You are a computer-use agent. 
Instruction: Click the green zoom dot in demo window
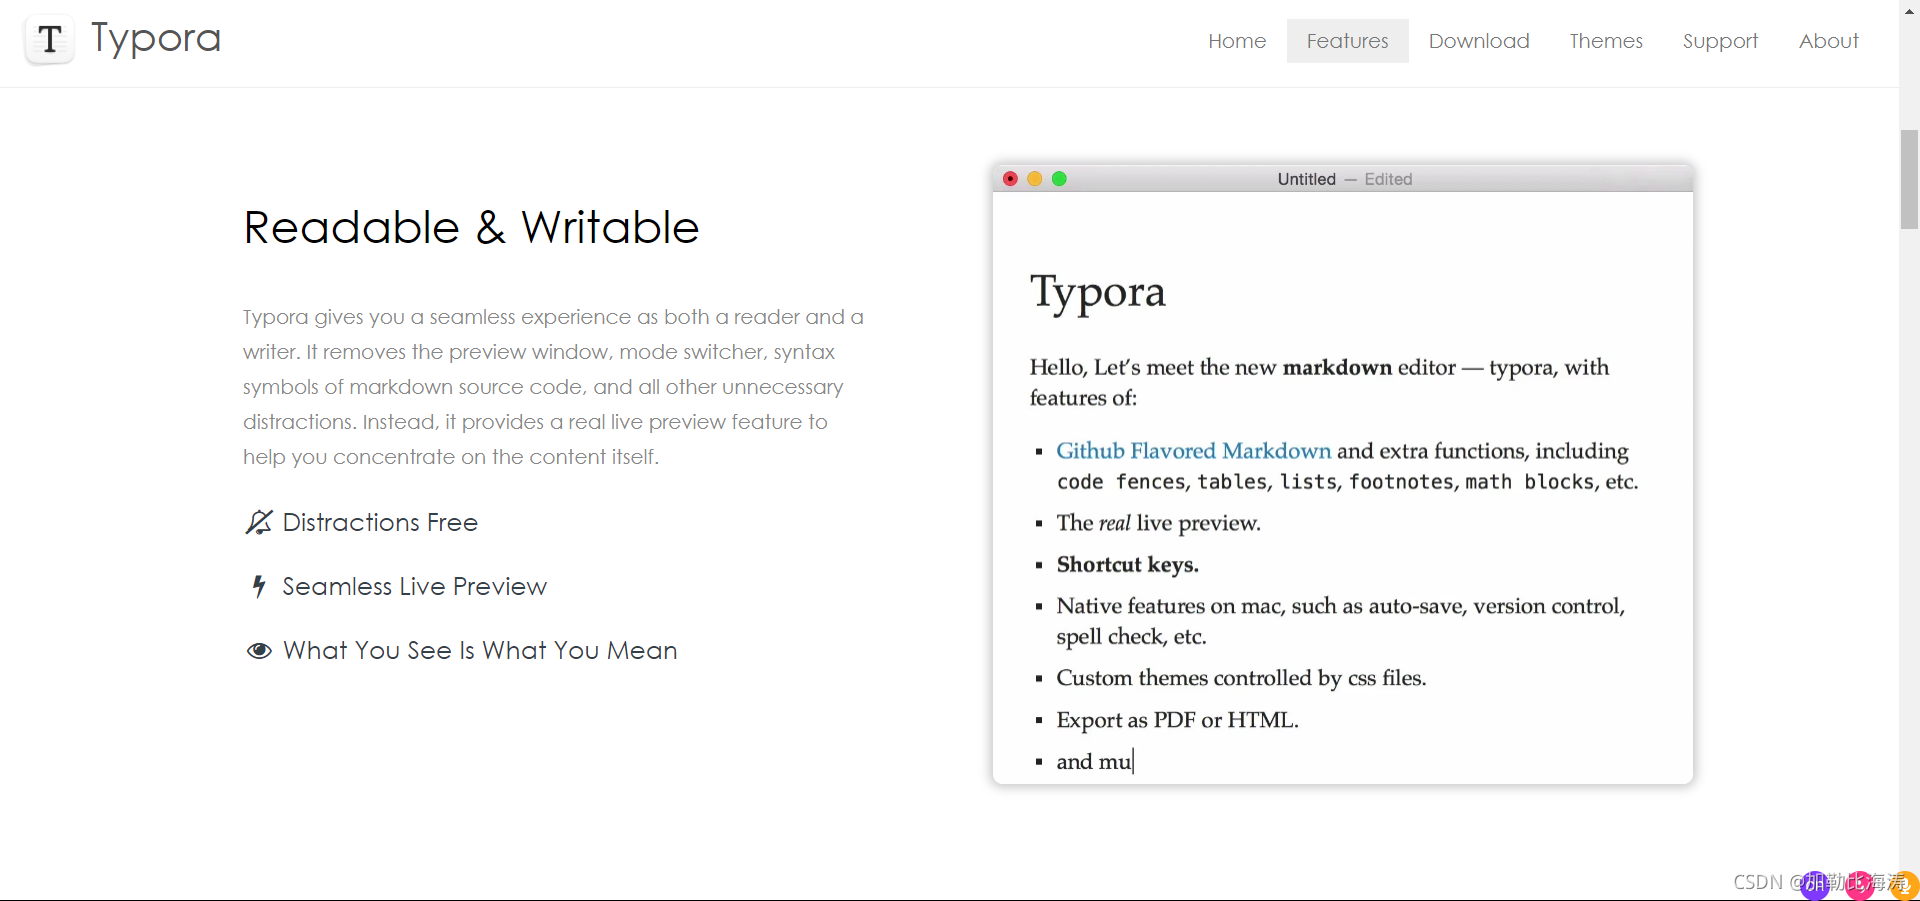click(x=1059, y=179)
